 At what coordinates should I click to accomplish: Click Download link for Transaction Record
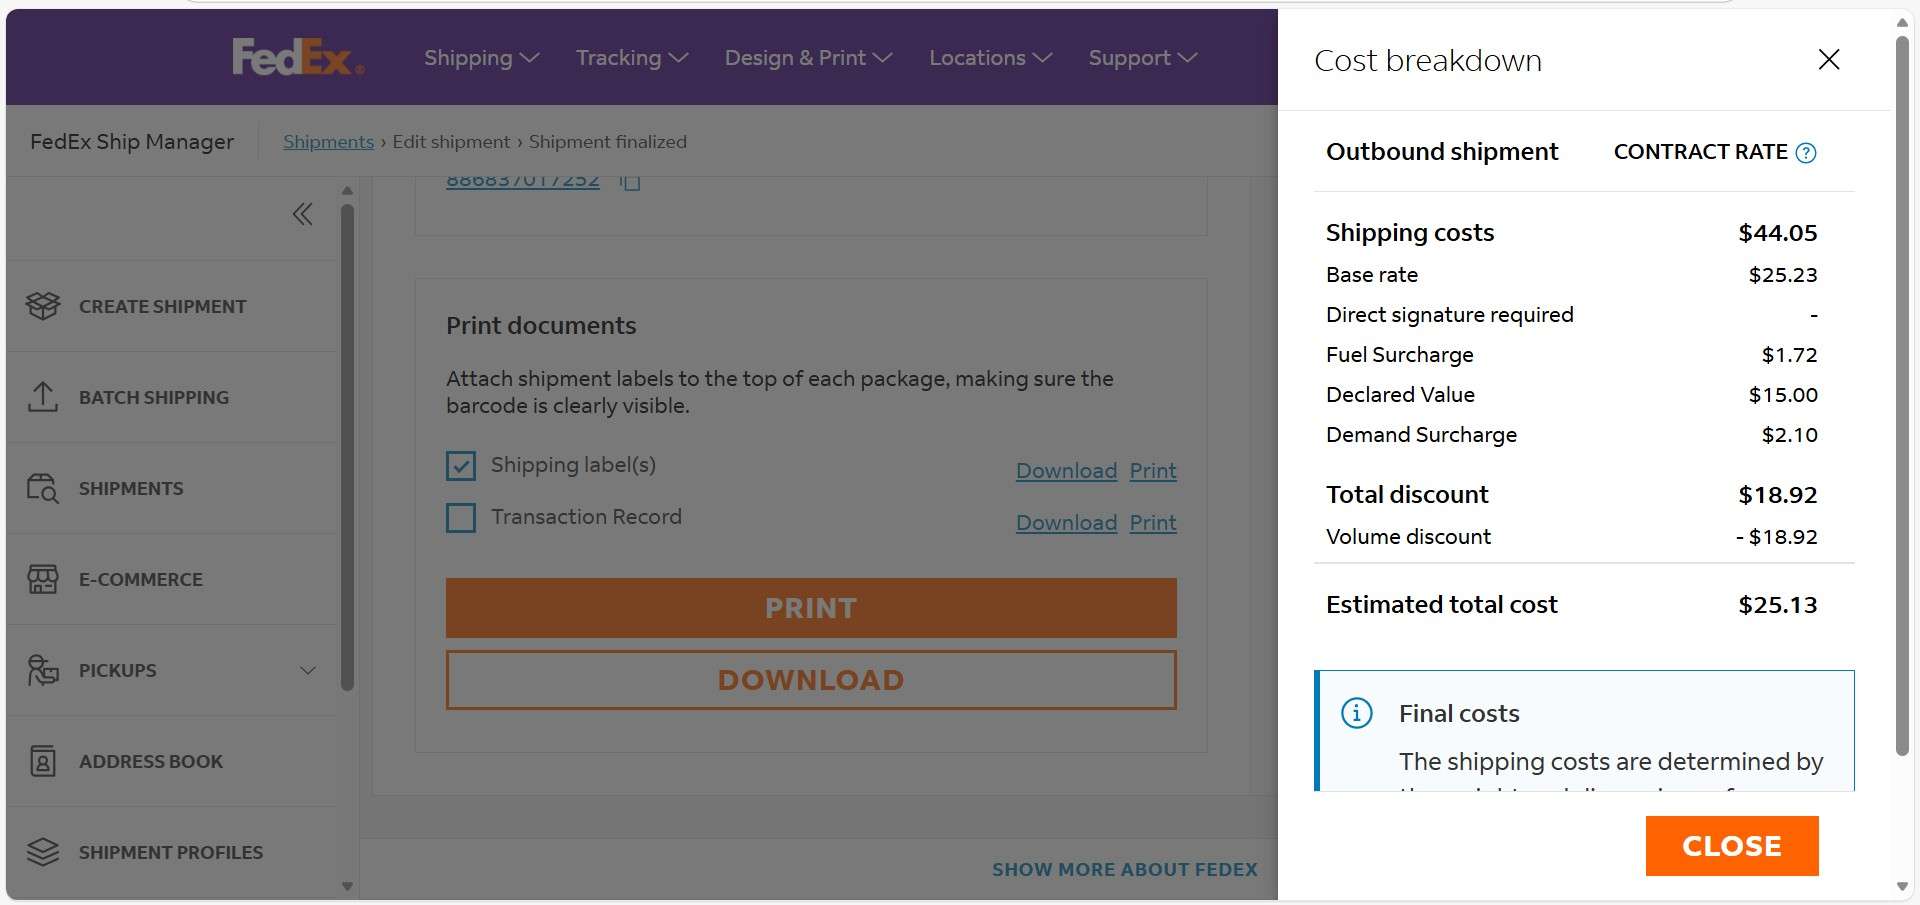[1066, 523]
